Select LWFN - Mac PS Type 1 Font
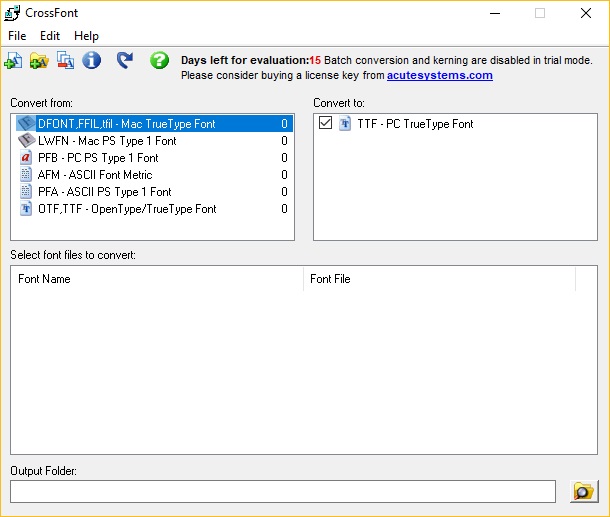610x517 pixels. [x=106, y=141]
